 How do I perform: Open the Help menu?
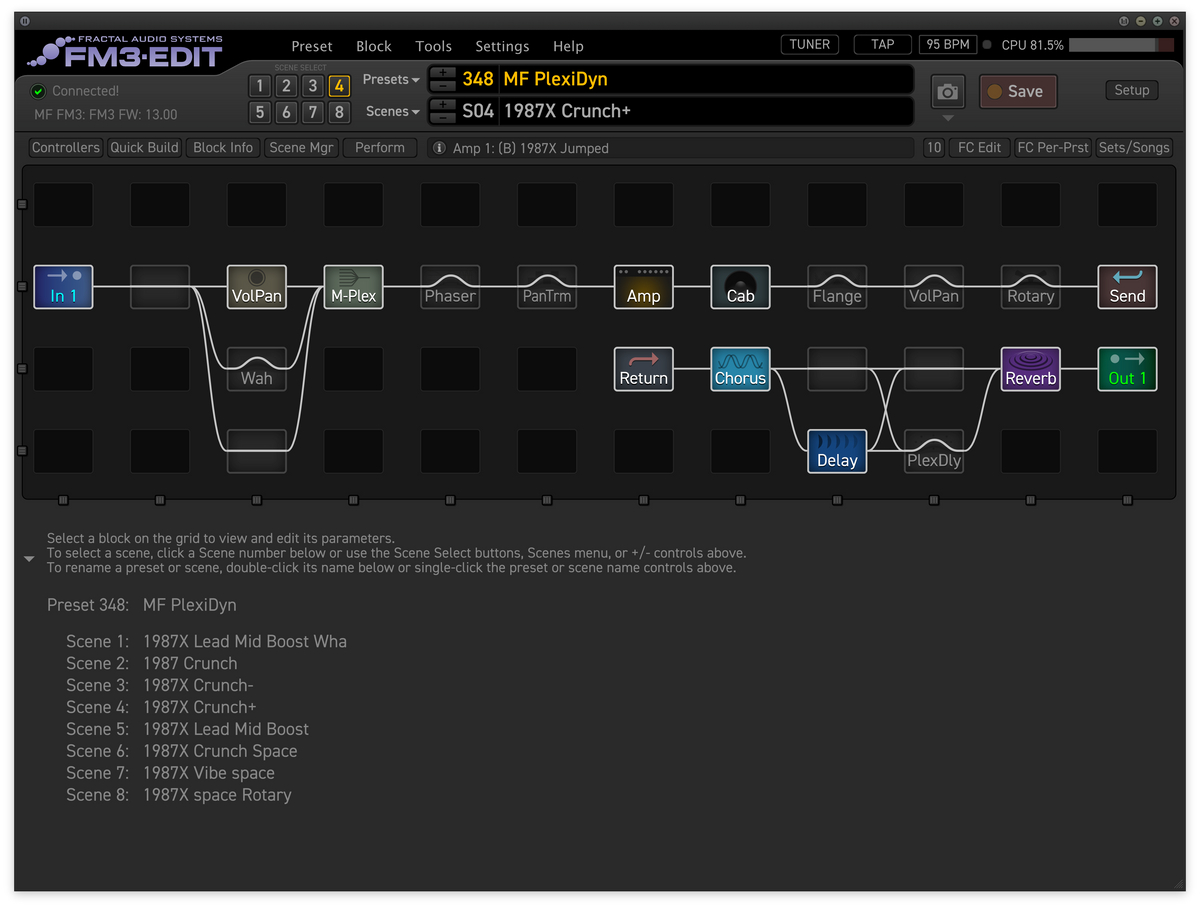[x=568, y=46]
